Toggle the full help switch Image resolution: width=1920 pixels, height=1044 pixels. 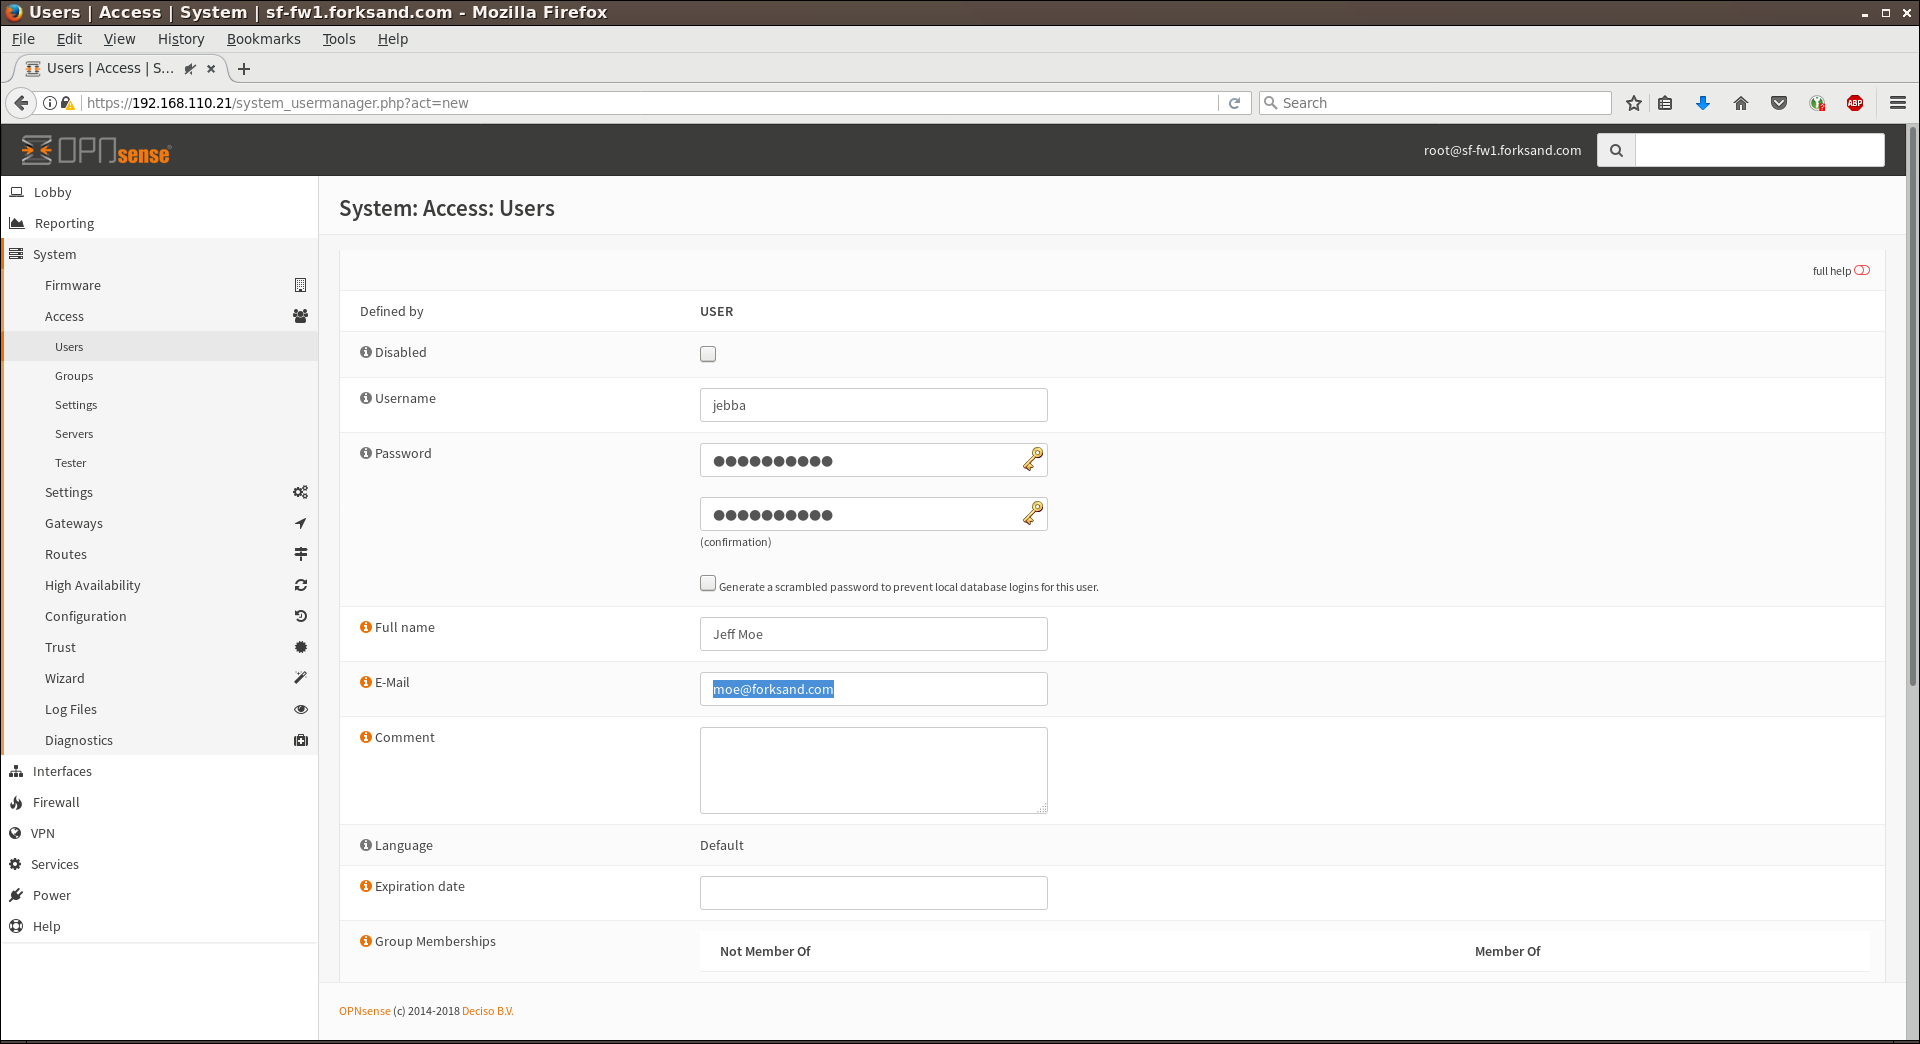tap(1861, 271)
